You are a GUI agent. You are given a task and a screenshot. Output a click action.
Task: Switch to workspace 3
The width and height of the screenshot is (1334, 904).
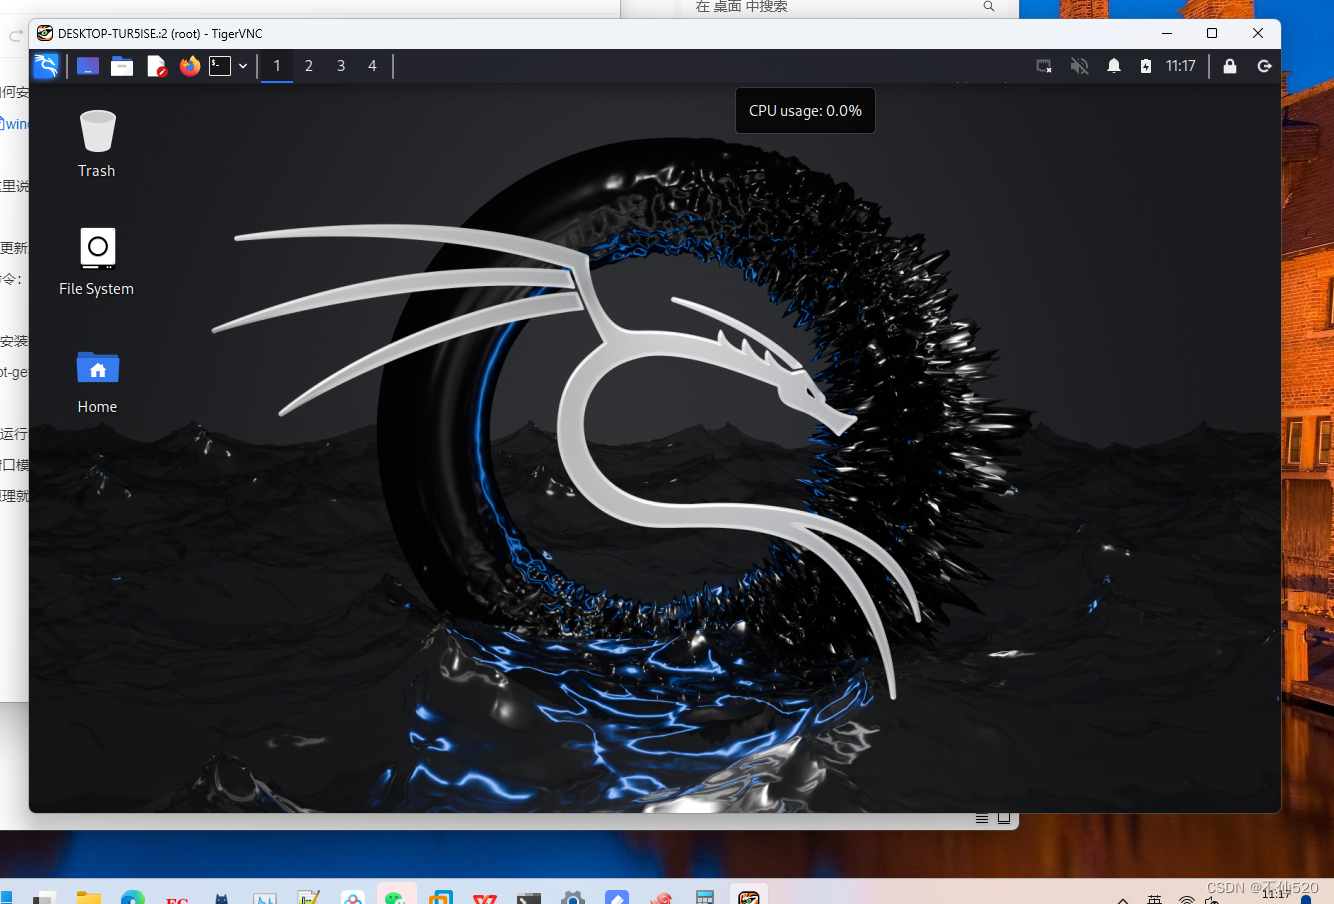coord(341,66)
